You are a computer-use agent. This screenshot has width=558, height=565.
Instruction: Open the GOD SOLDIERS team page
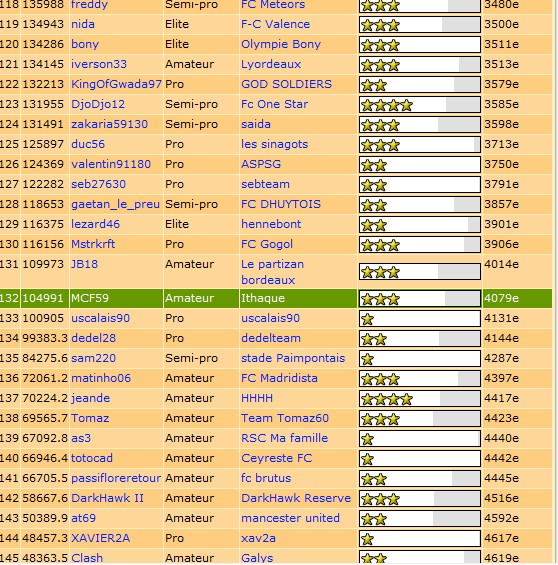[x=286, y=84]
